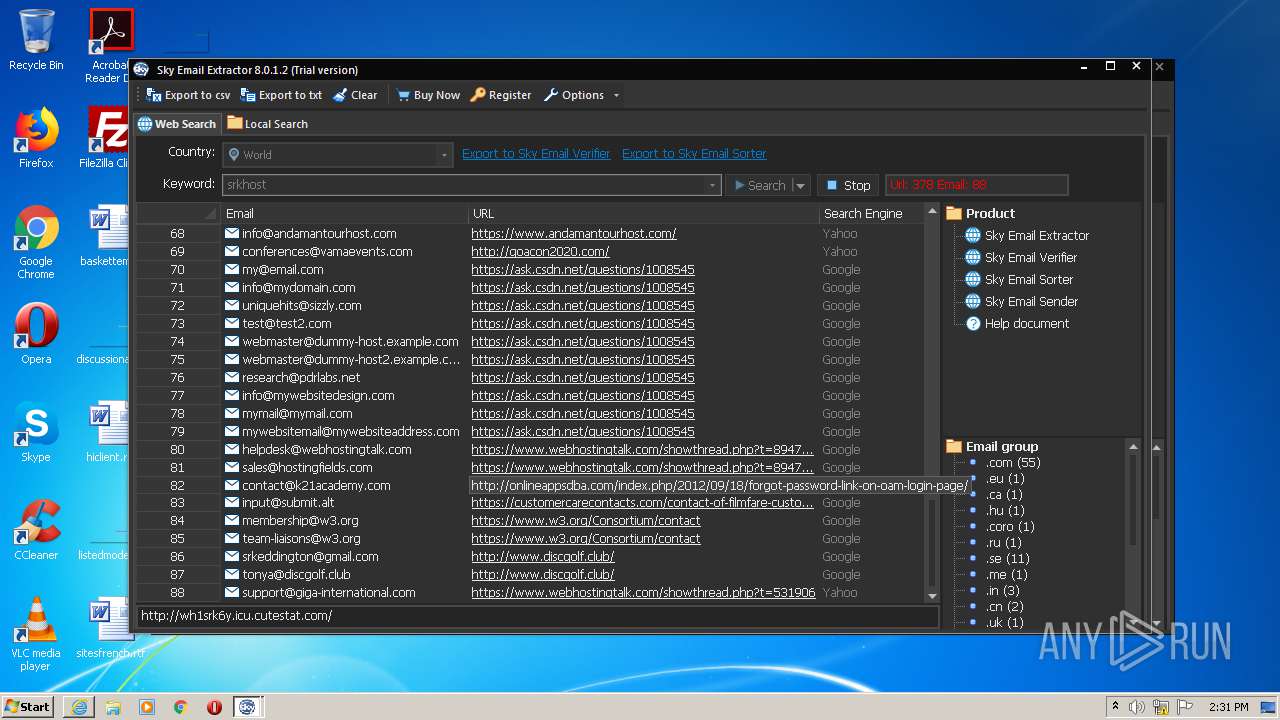Click the status bar showing wh1srk6y.icu.cutestat.com
1280x720 pixels.
coord(538,616)
